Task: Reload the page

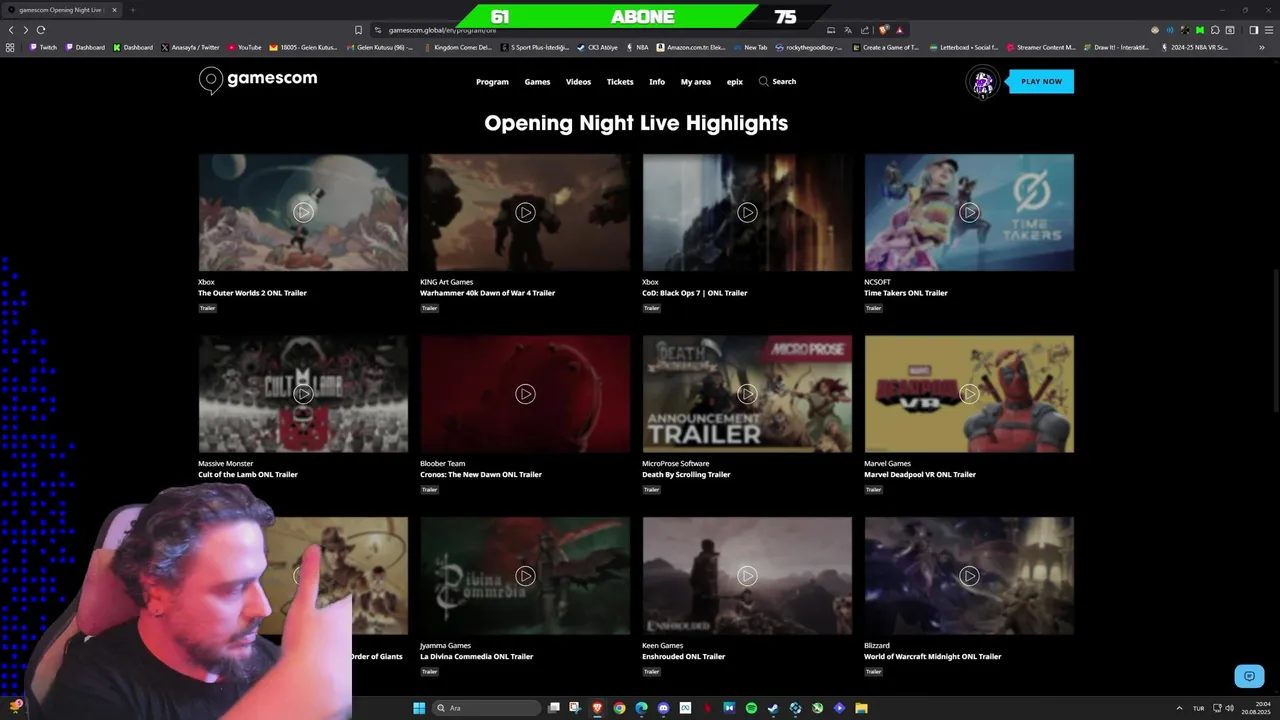Action: 41,30
